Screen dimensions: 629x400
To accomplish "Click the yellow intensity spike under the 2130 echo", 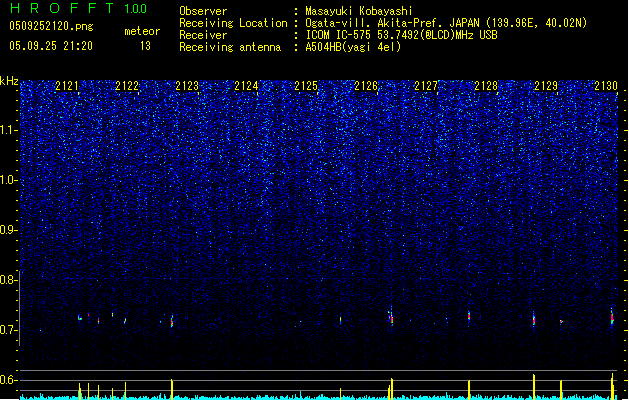I will tap(613, 386).
